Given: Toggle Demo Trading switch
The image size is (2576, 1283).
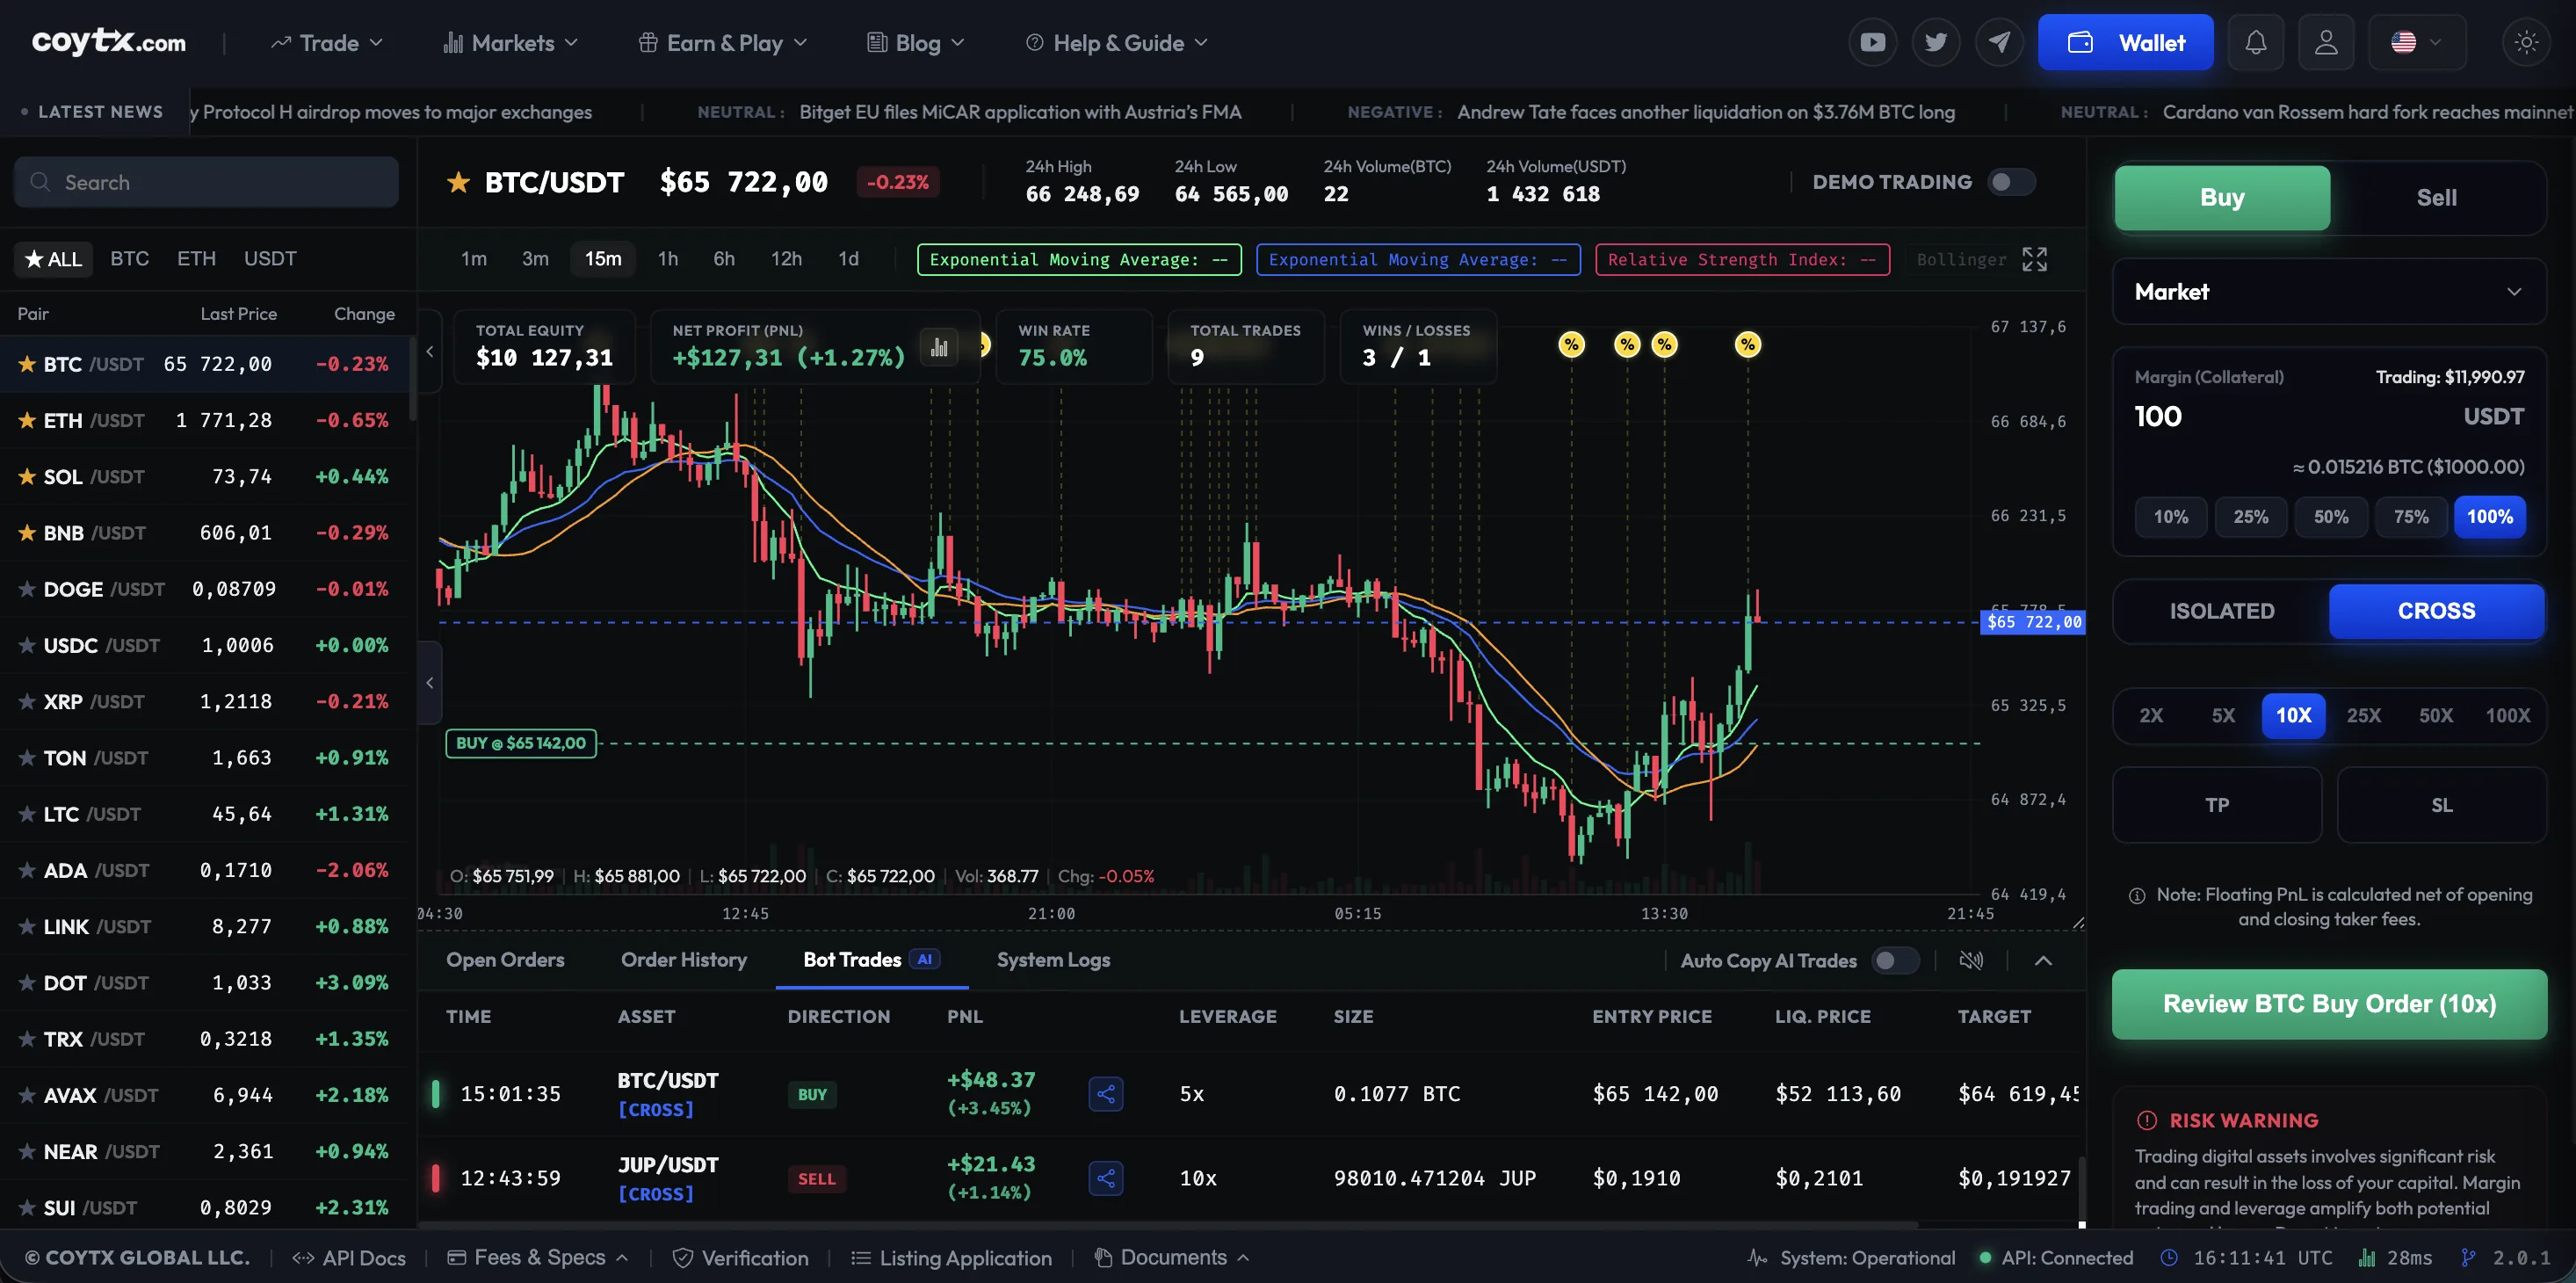Looking at the screenshot, I should 2011,182.
